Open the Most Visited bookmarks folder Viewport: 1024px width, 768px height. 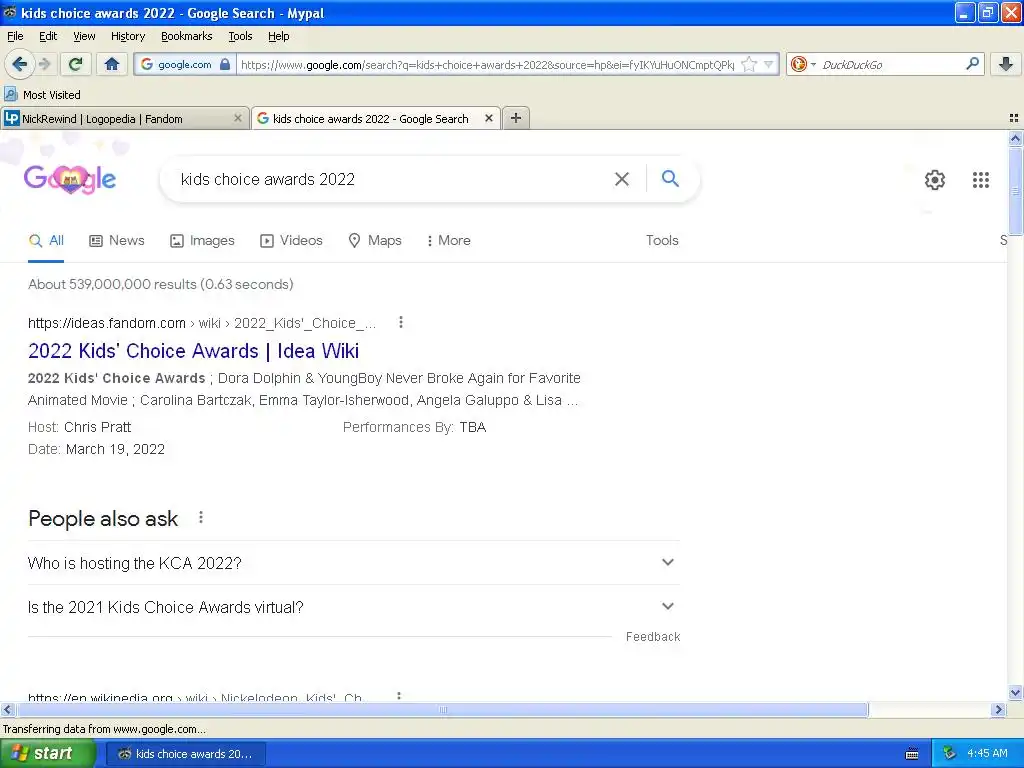point(42,95)
